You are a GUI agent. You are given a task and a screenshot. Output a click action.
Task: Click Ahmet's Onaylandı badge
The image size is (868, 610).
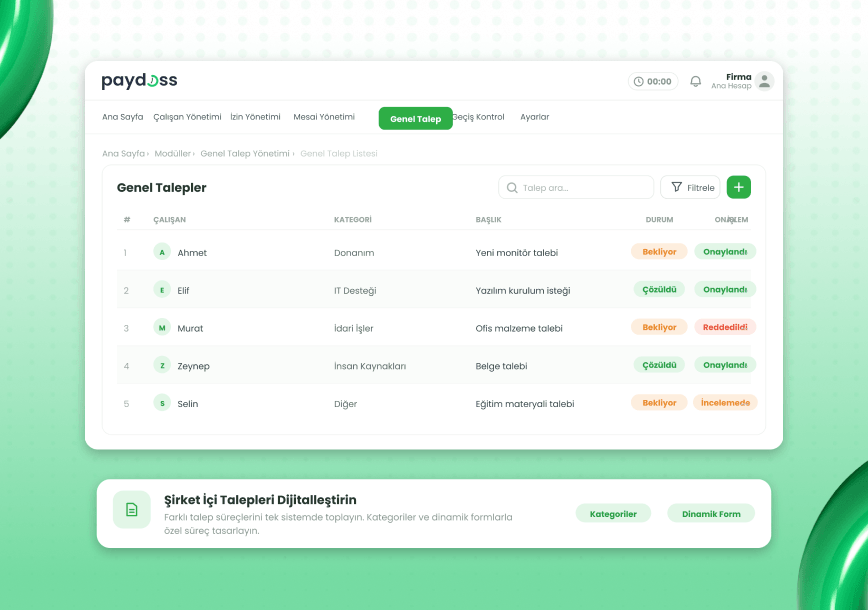coord(725,251)
